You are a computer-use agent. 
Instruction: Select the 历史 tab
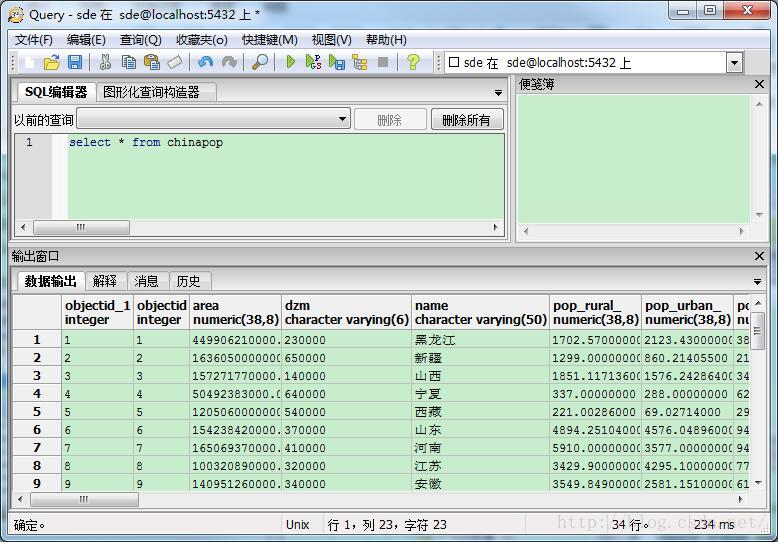189,281
